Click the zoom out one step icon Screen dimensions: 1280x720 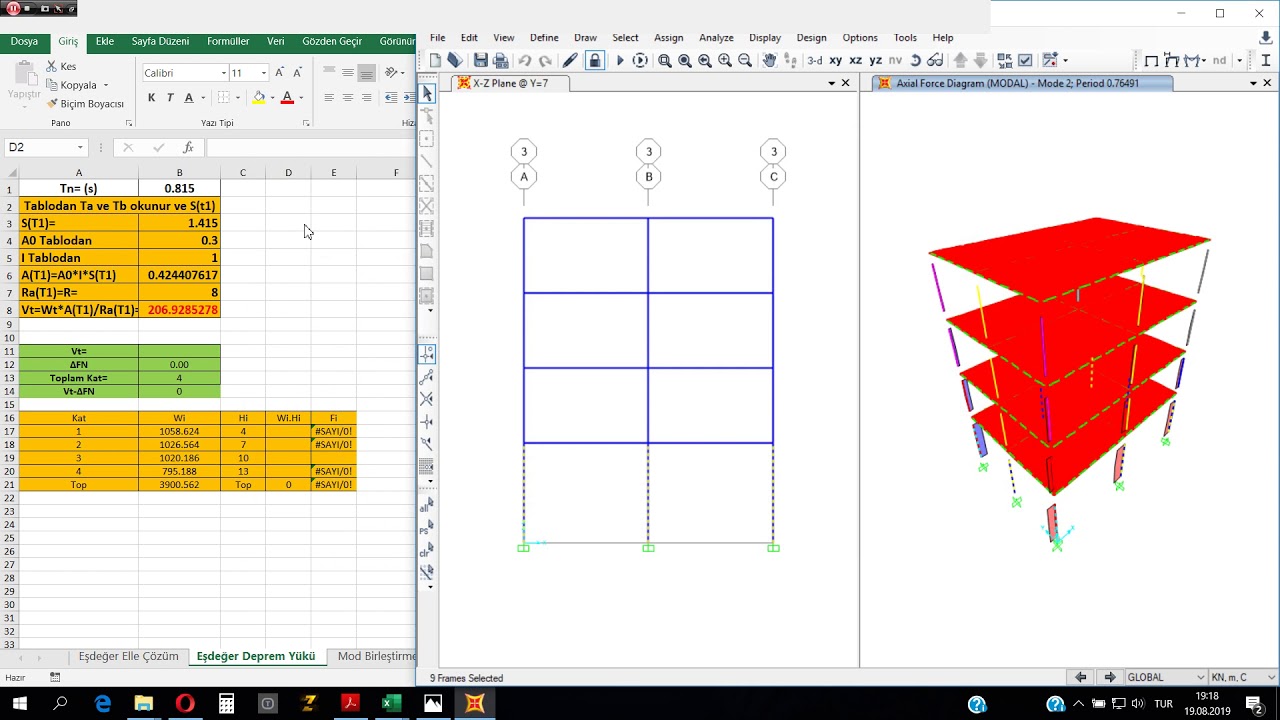tap(745, 61)
